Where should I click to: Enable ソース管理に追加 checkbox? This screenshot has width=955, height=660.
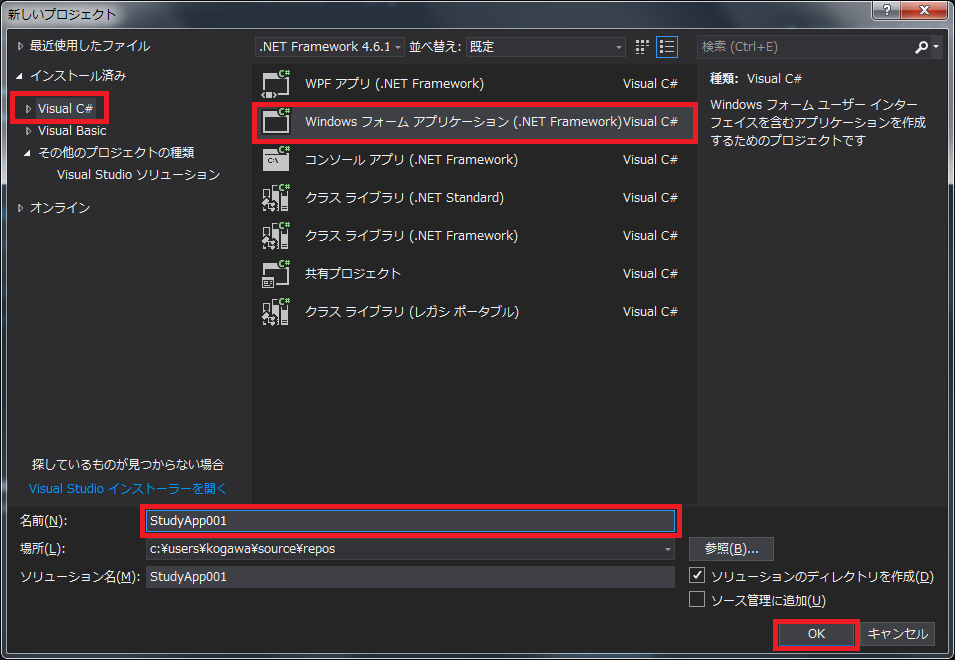point(698,600)
